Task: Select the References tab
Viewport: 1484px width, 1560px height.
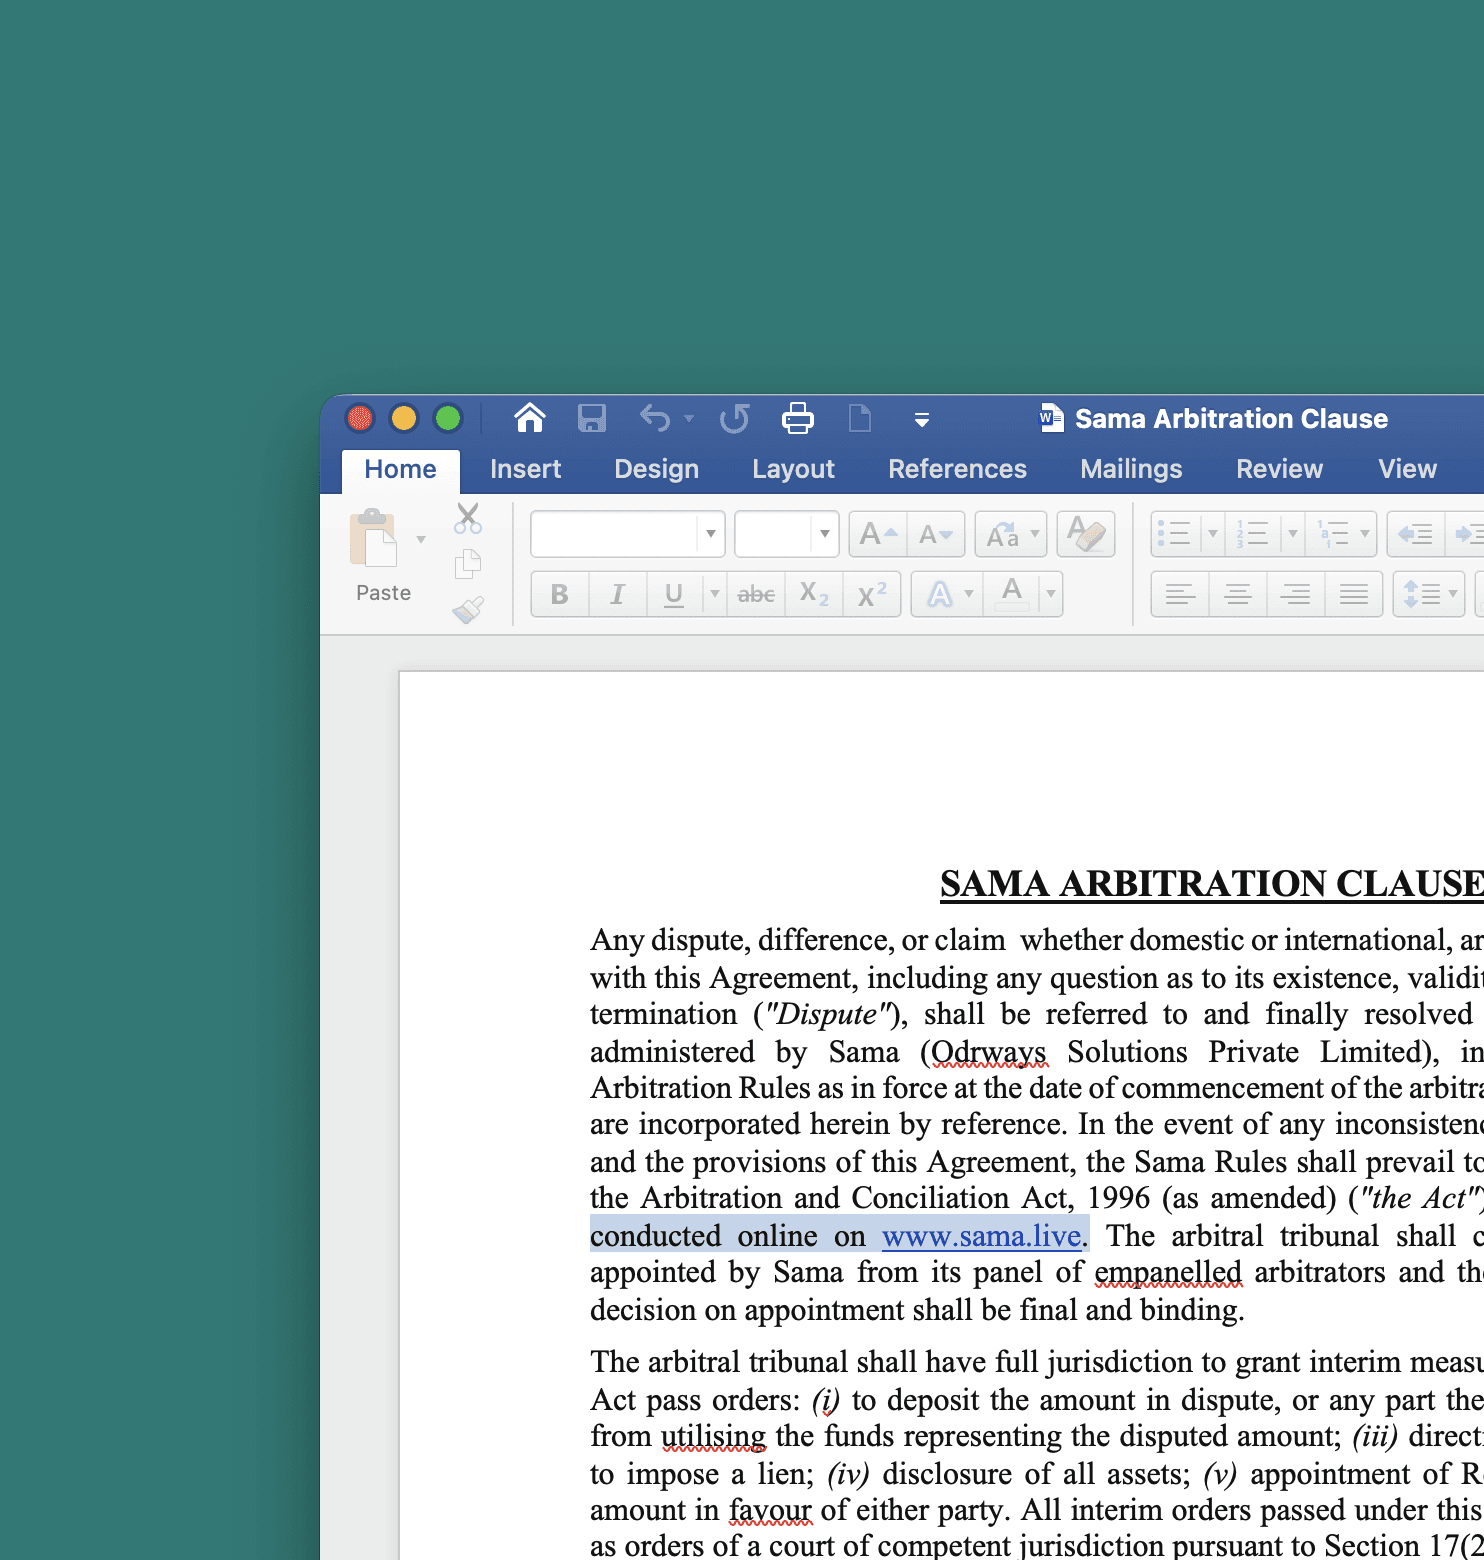Action: pyautogui.click(x=958, y=469)
